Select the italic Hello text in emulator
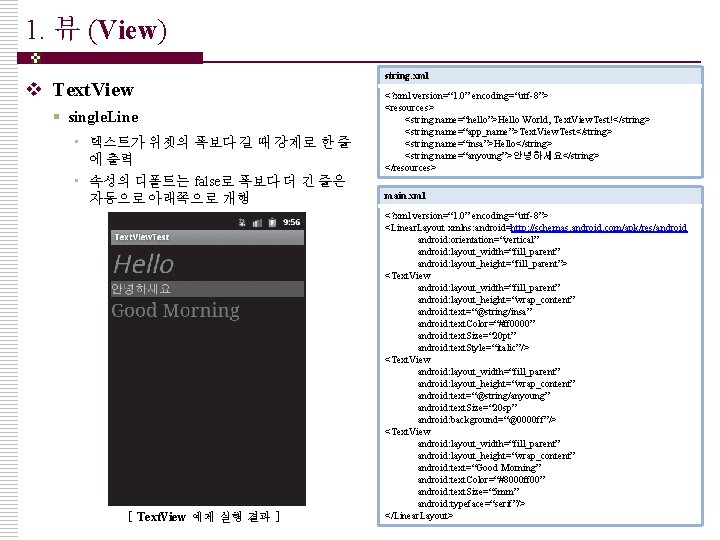The width and height of the screenshot is (720, 540). pos(143,264)
